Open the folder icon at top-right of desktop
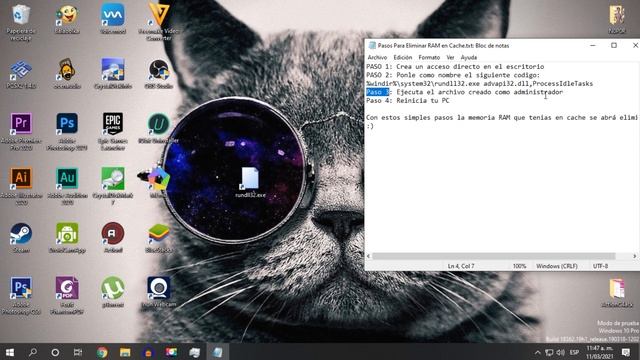The image size is (640, 360). (617, 19)
